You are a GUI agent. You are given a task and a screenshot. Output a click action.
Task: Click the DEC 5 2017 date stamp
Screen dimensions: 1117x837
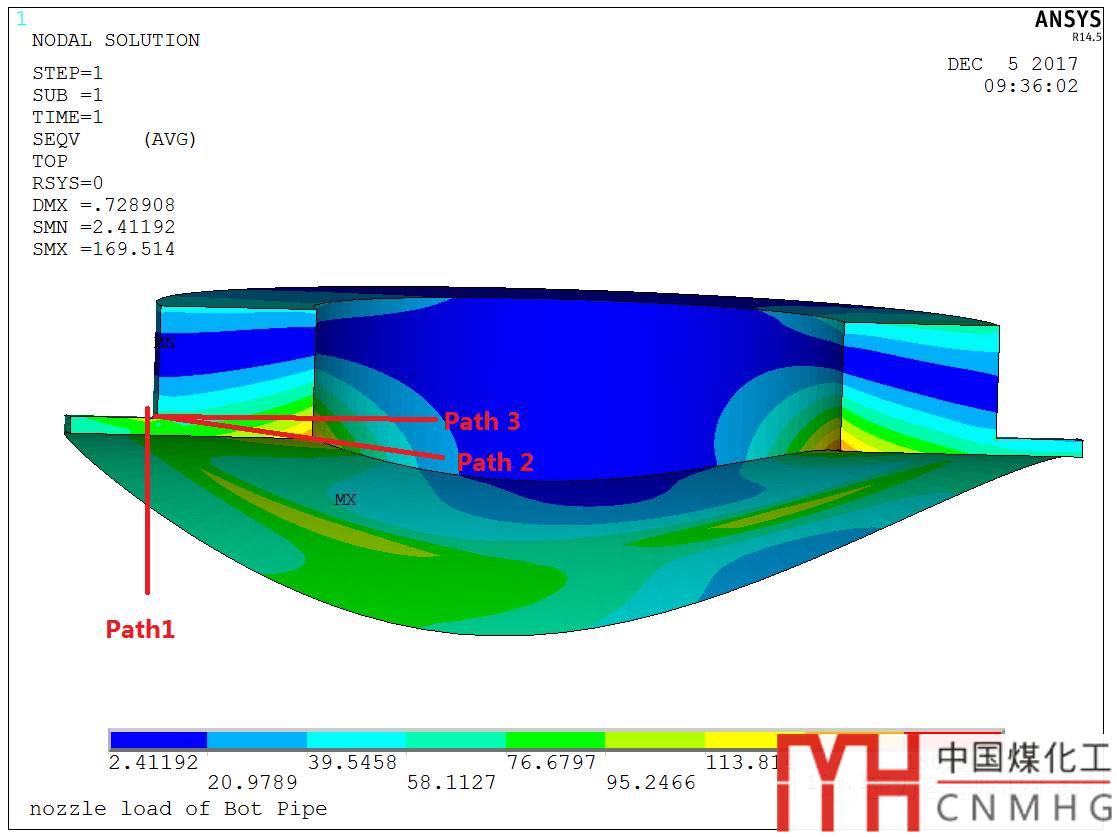click(x=1012, y=64)
